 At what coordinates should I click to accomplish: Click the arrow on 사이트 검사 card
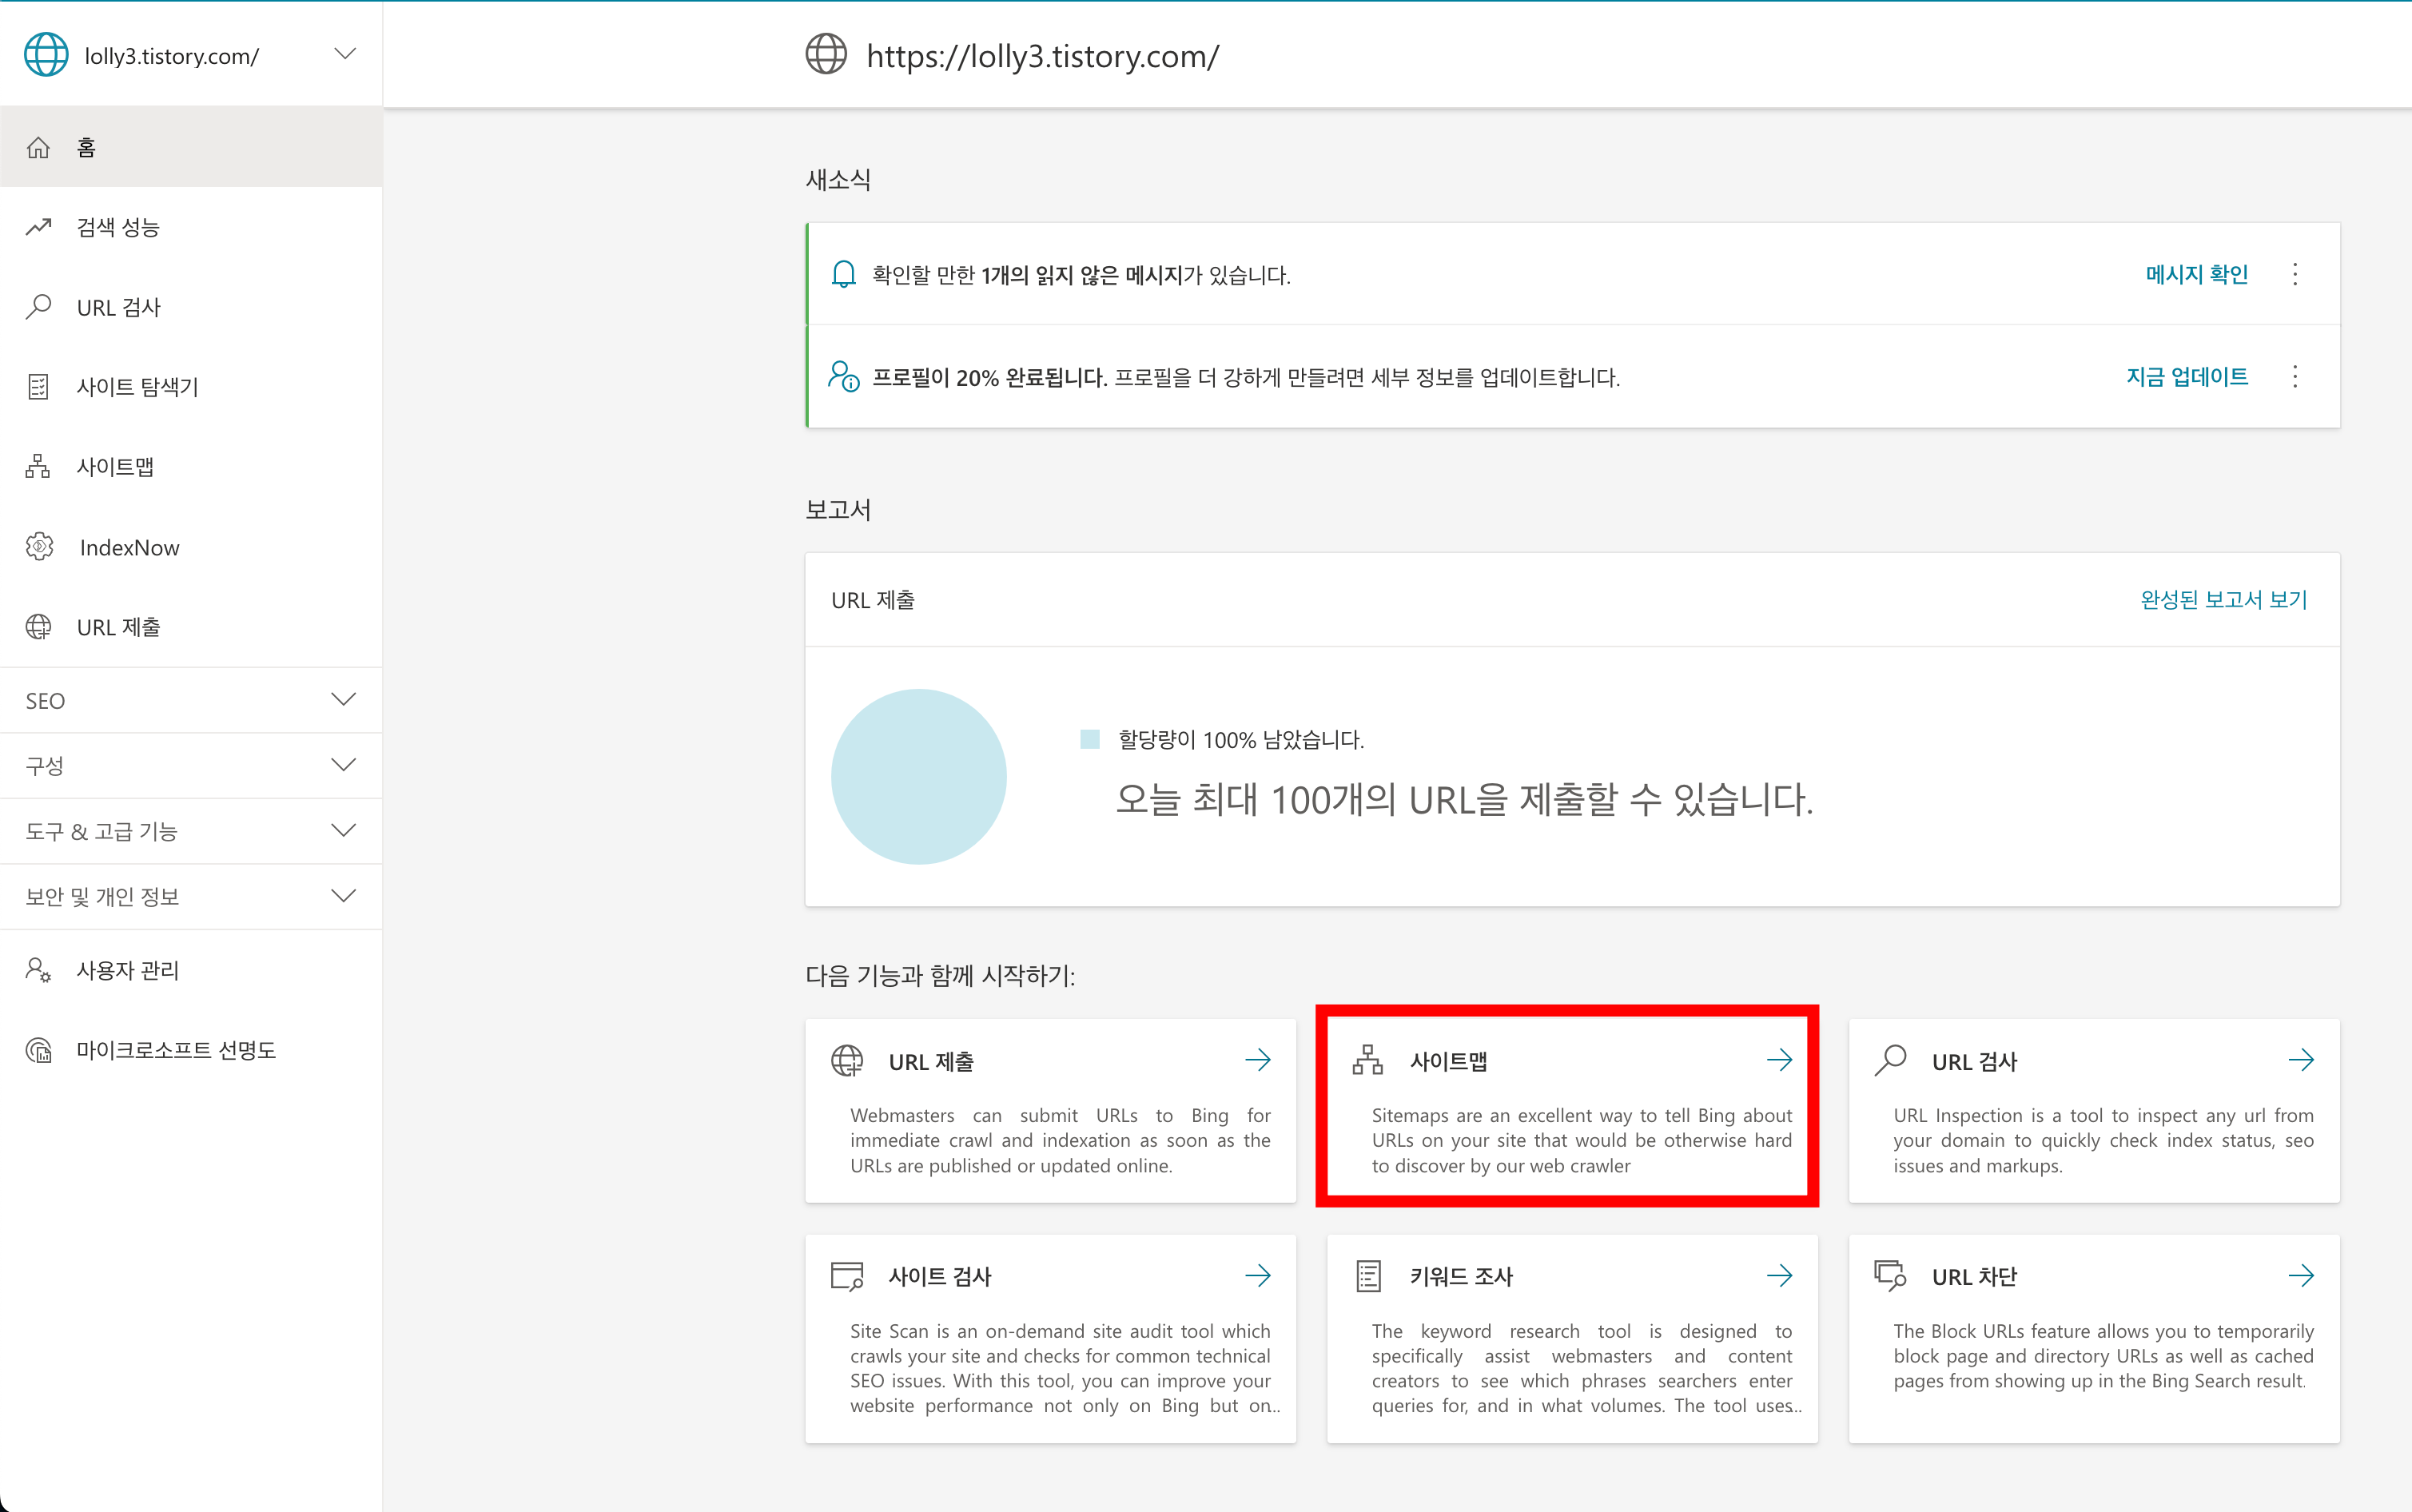coord(1258,1275)
